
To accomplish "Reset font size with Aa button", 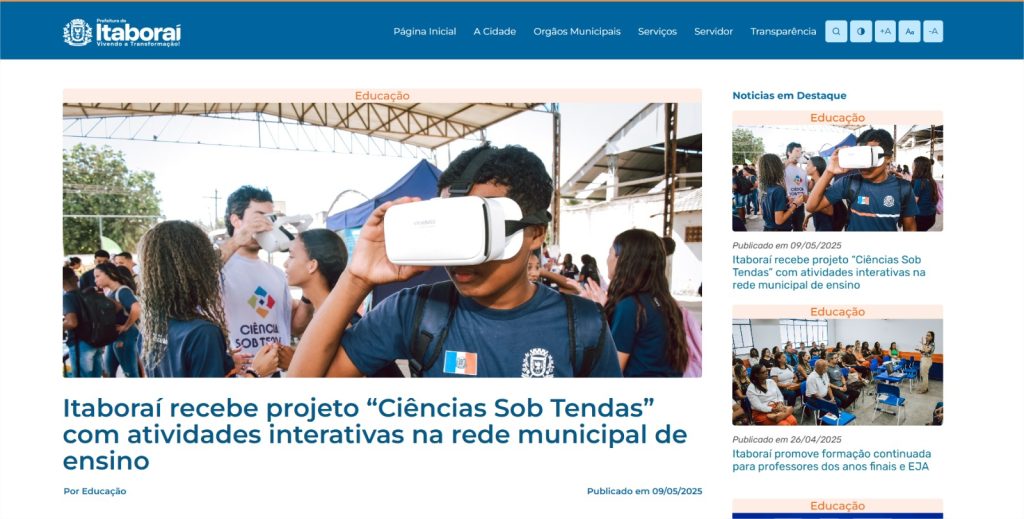I will point(909,31).
